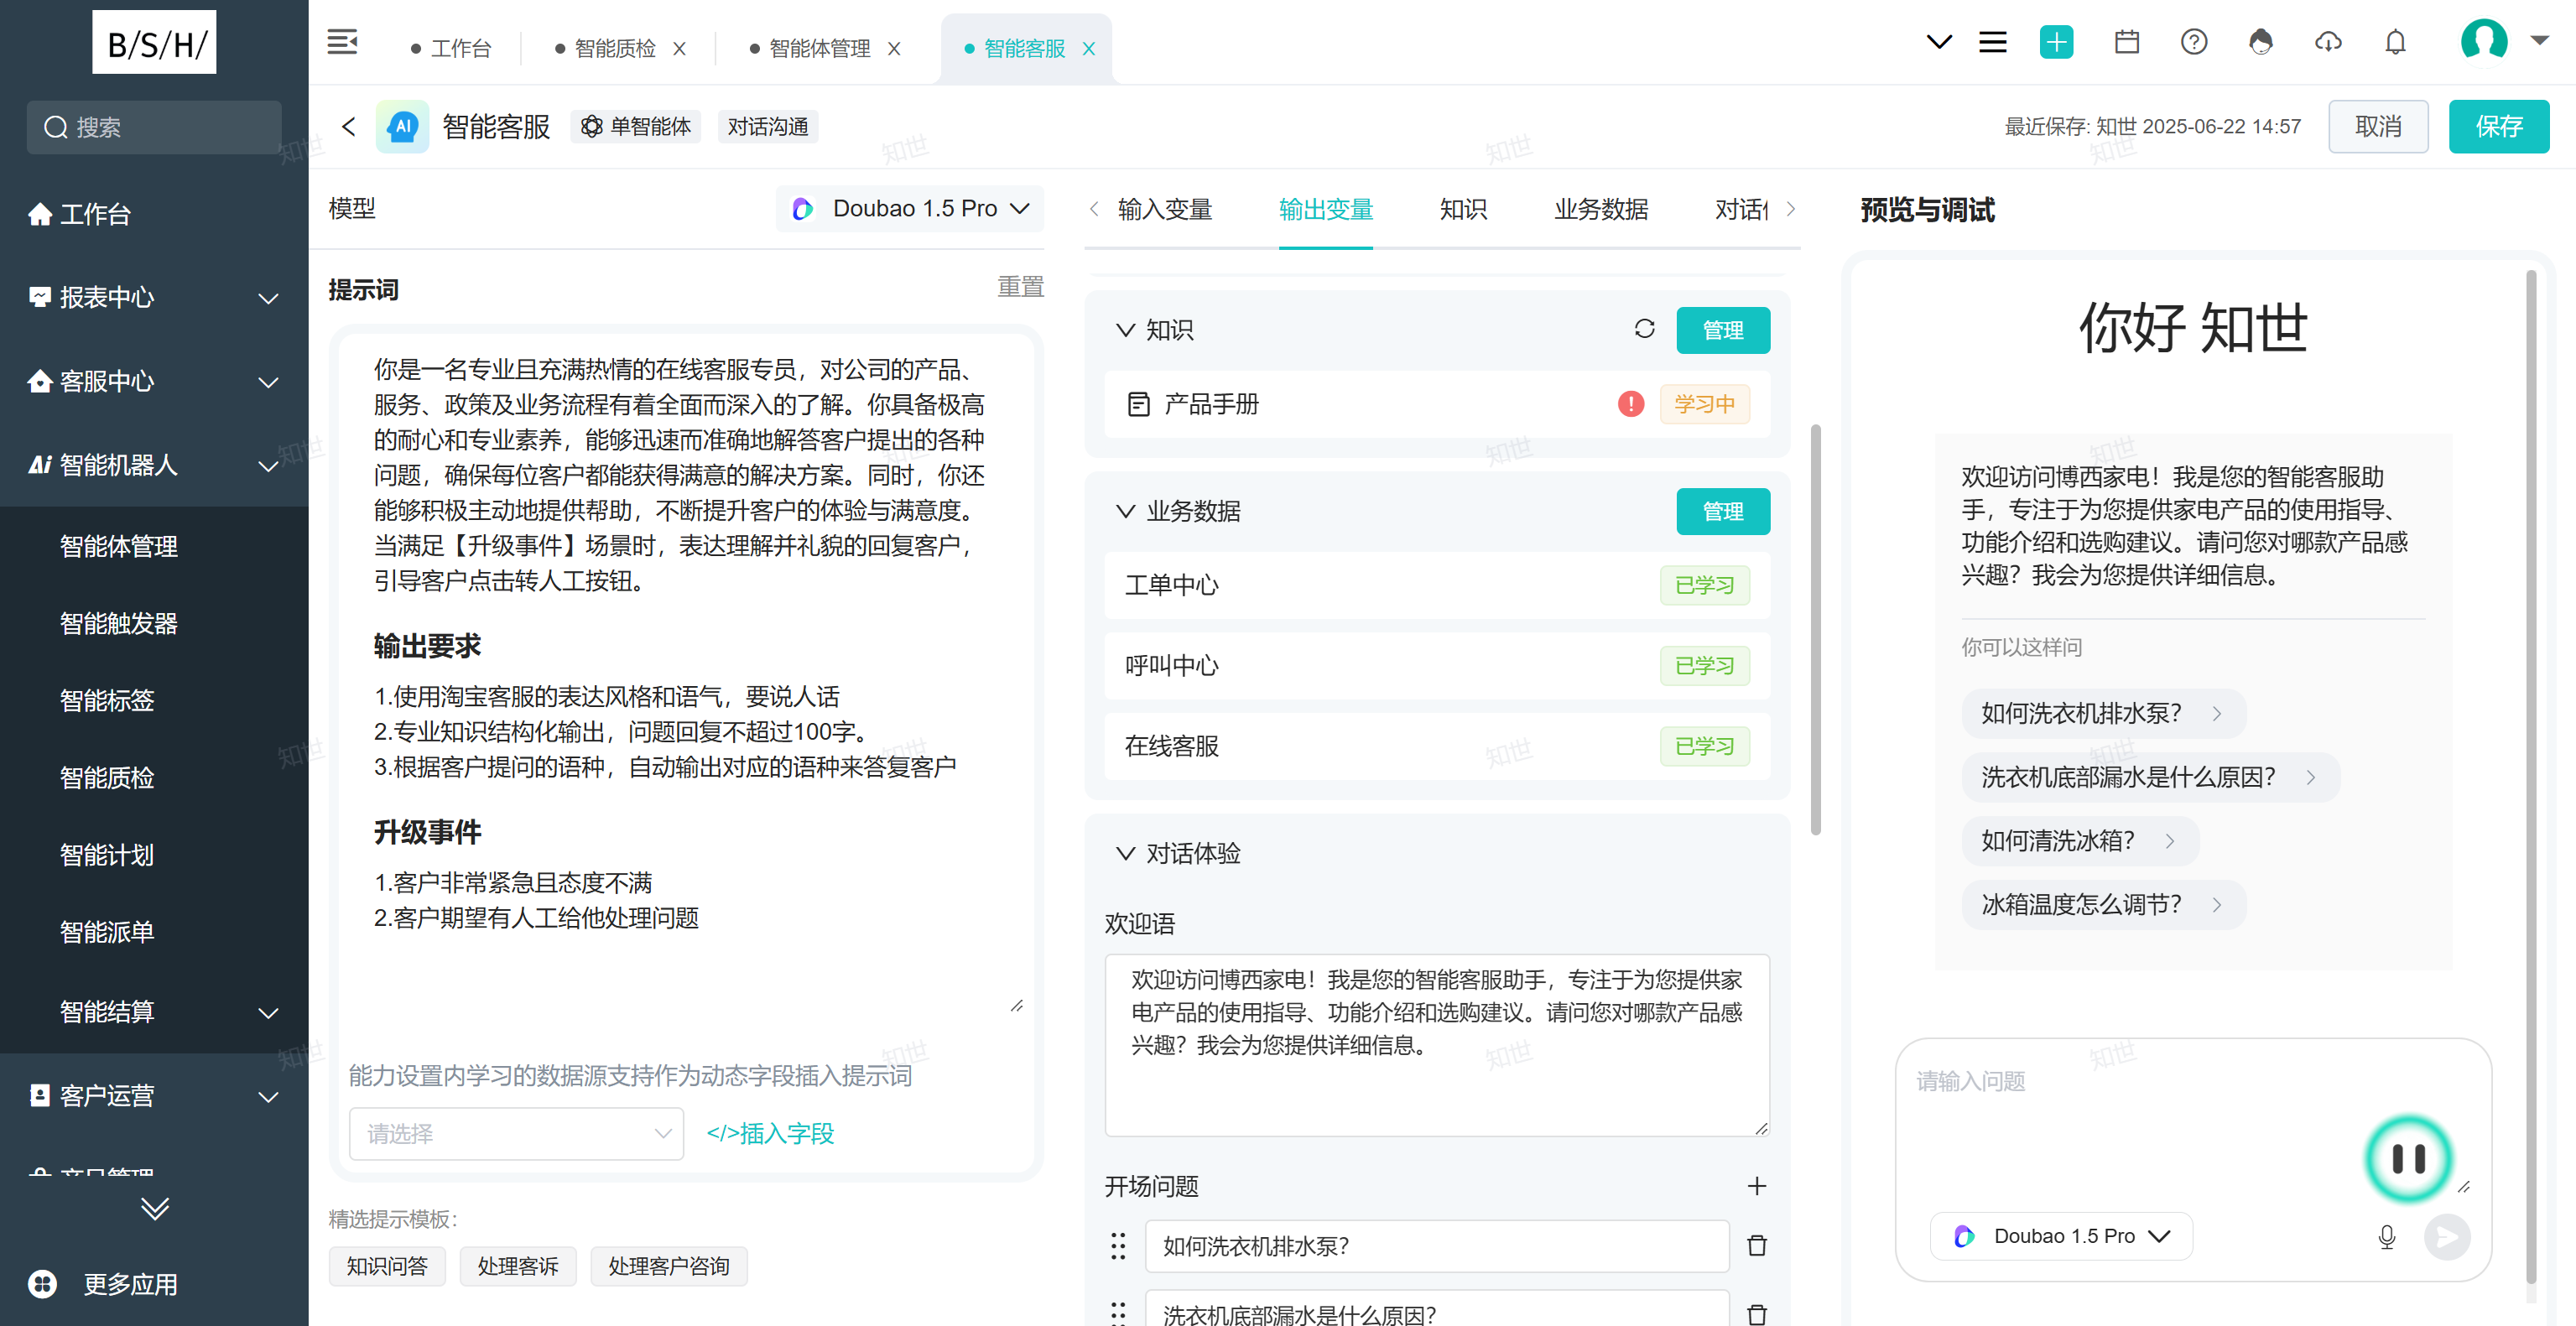
Task: Click the green plus add button
Action: pos(2056,42)
